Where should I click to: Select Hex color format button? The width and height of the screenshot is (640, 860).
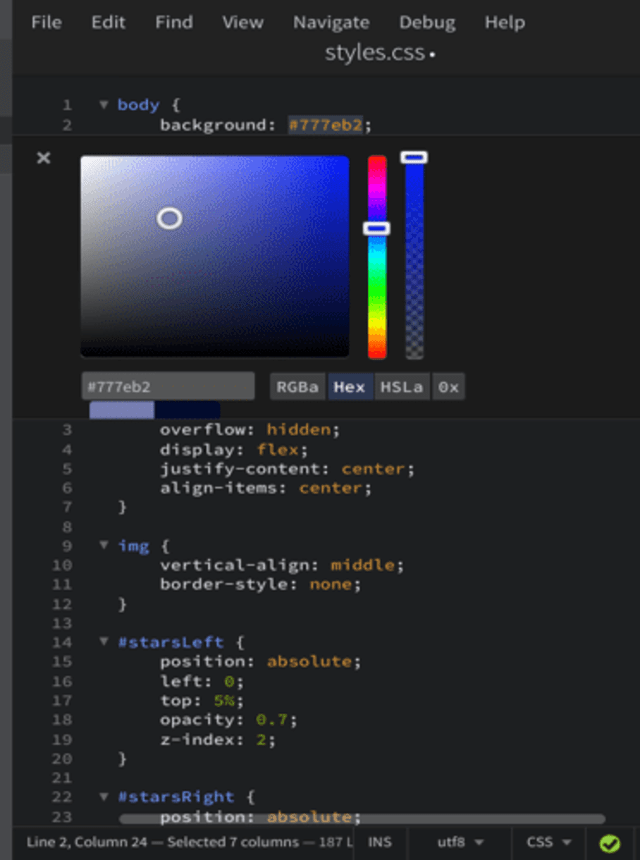349,387
